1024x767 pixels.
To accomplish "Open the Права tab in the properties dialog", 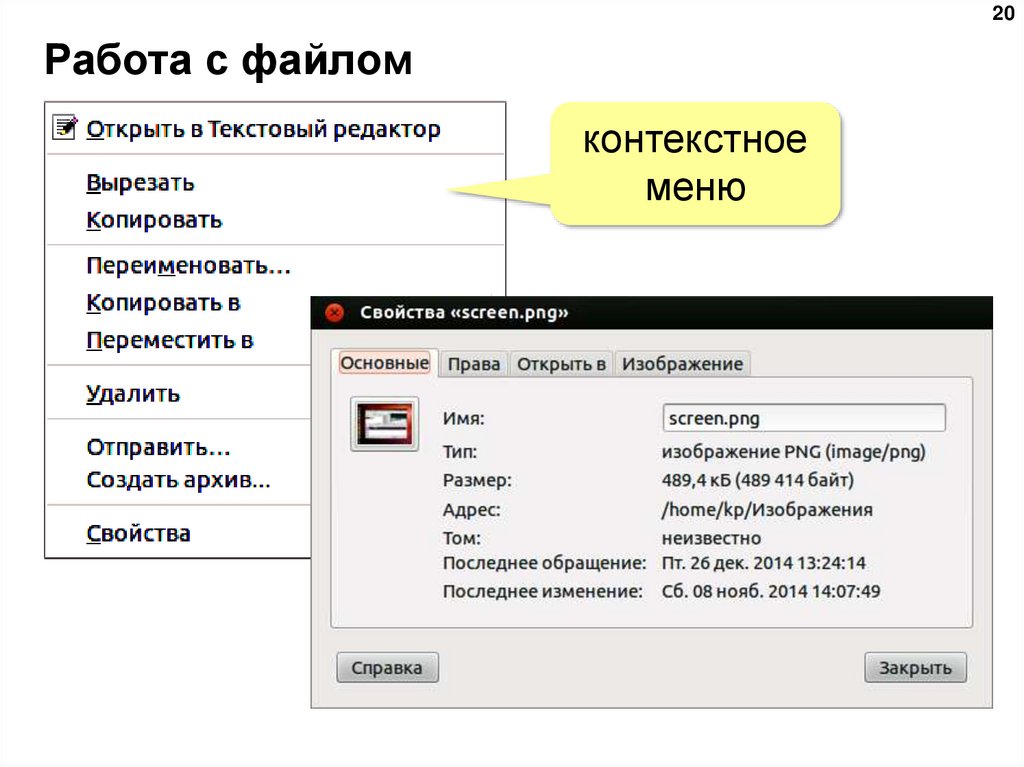I will pyautogui.click(x=473, y=364).
